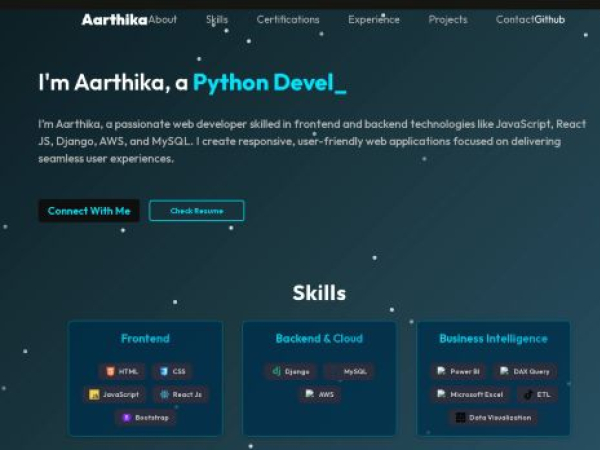Open the Projects nav link
This screenshot has height=450, width=600.
(x=448, y=20)
